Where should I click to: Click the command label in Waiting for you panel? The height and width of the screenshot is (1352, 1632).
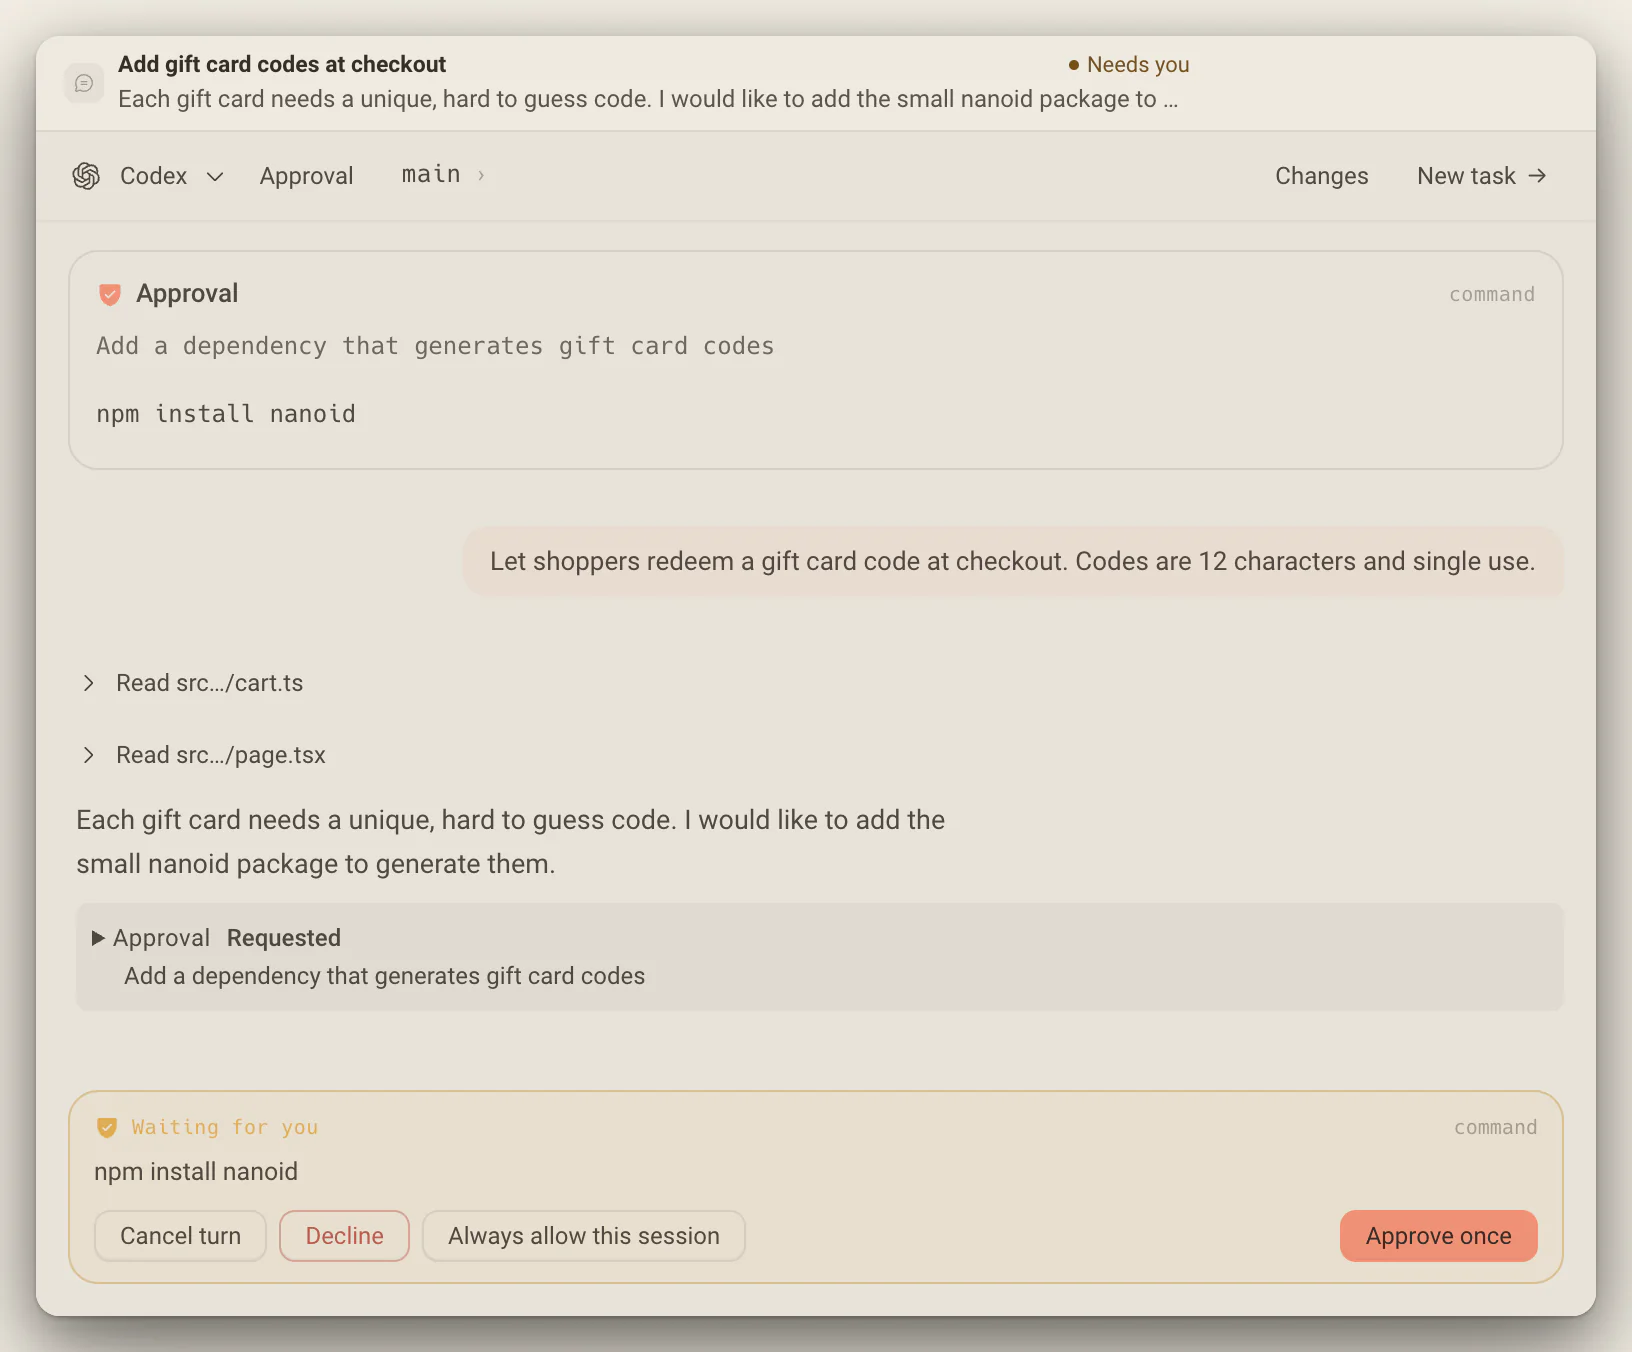[1495, 1127]
